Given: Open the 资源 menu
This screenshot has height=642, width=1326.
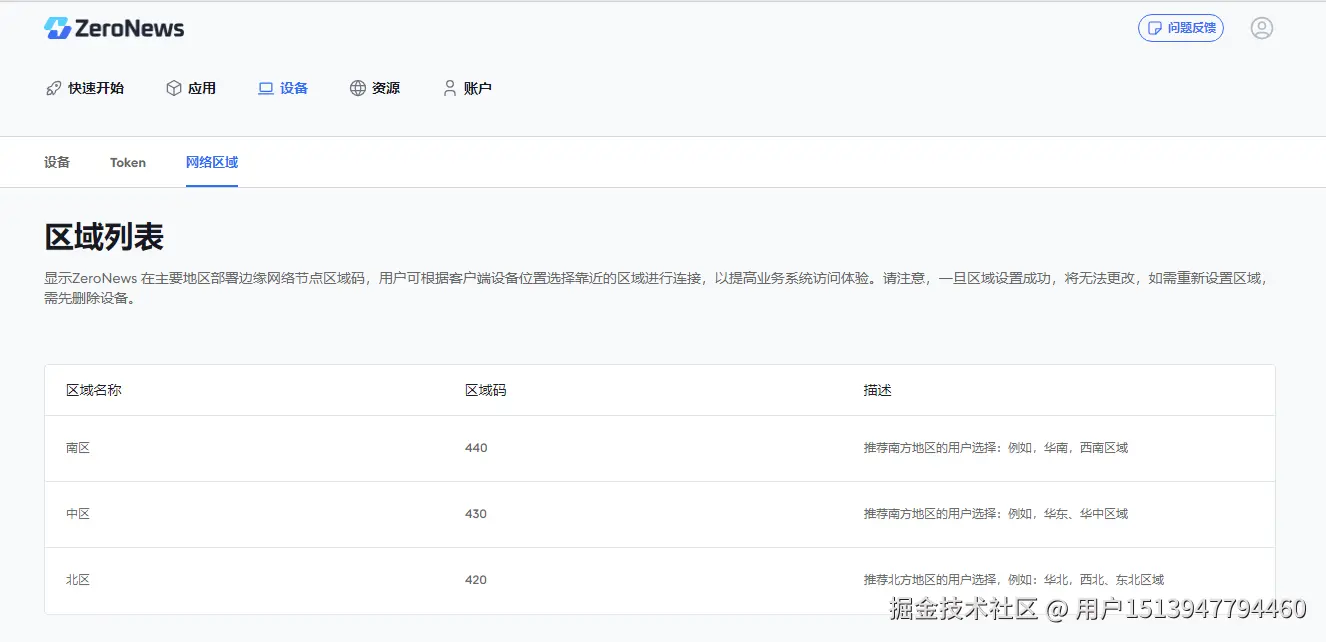Looking at the screenshot, I should pos(375,88).
